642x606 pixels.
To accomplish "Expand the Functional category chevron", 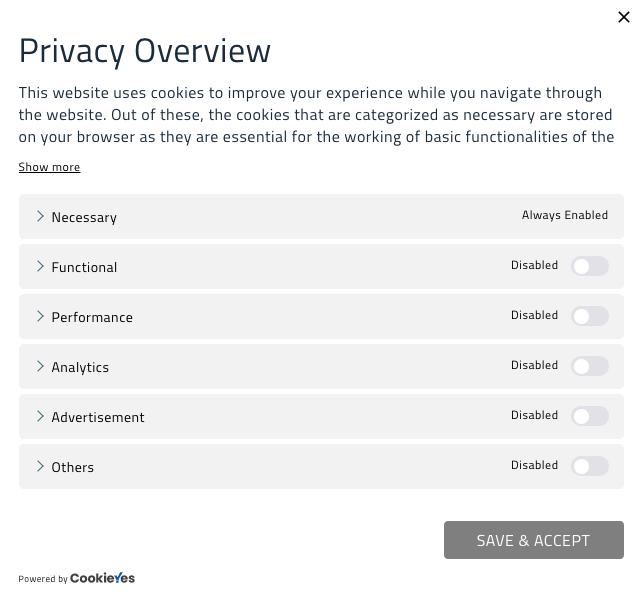I will point(40,266).
